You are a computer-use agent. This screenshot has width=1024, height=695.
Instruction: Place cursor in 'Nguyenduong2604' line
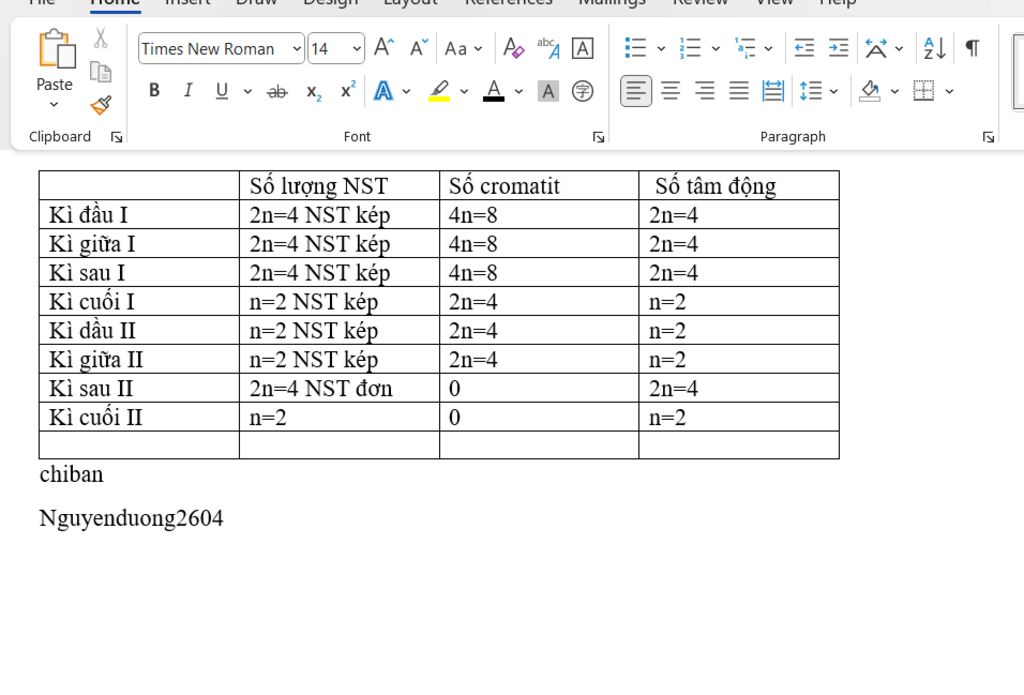(x=131, y=519)
